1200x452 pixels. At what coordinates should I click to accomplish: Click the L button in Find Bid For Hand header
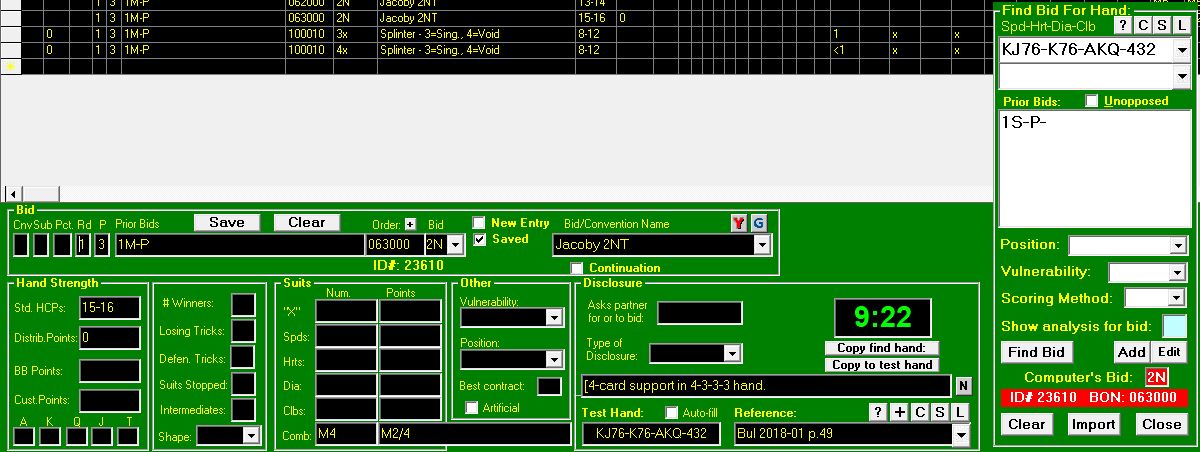pos(1181,25)
